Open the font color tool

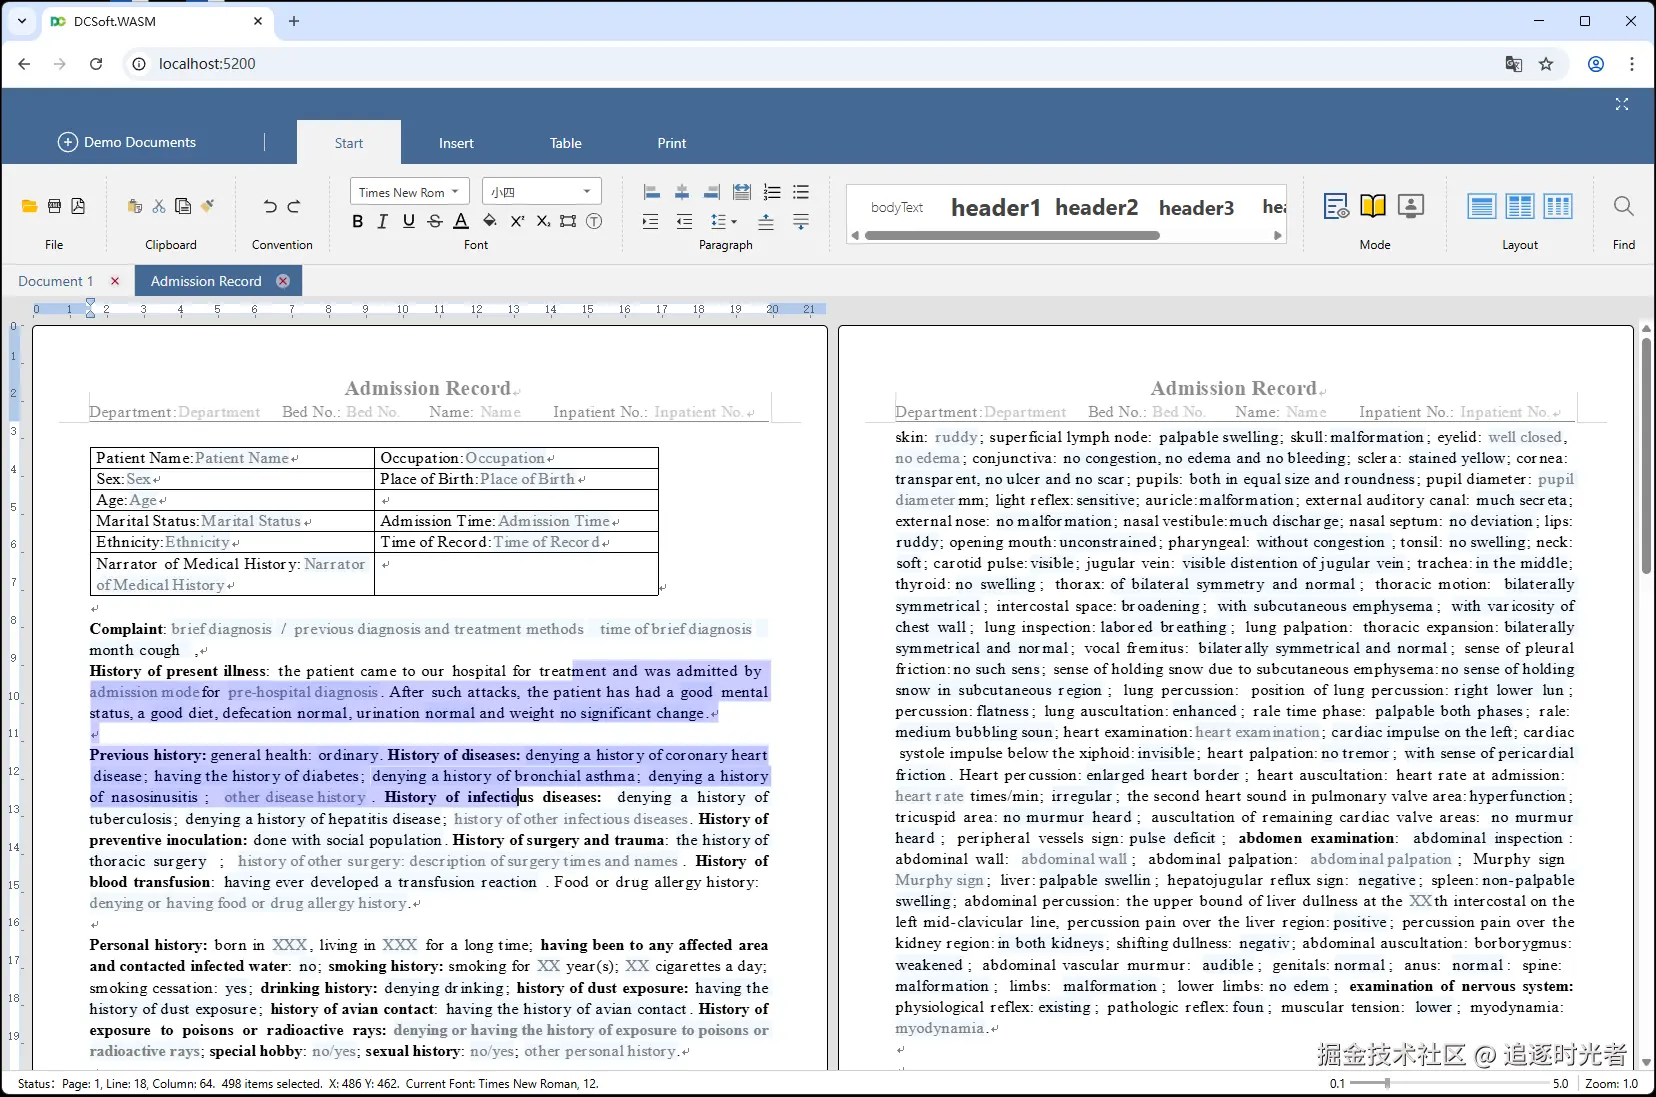[x=461, y=221]
